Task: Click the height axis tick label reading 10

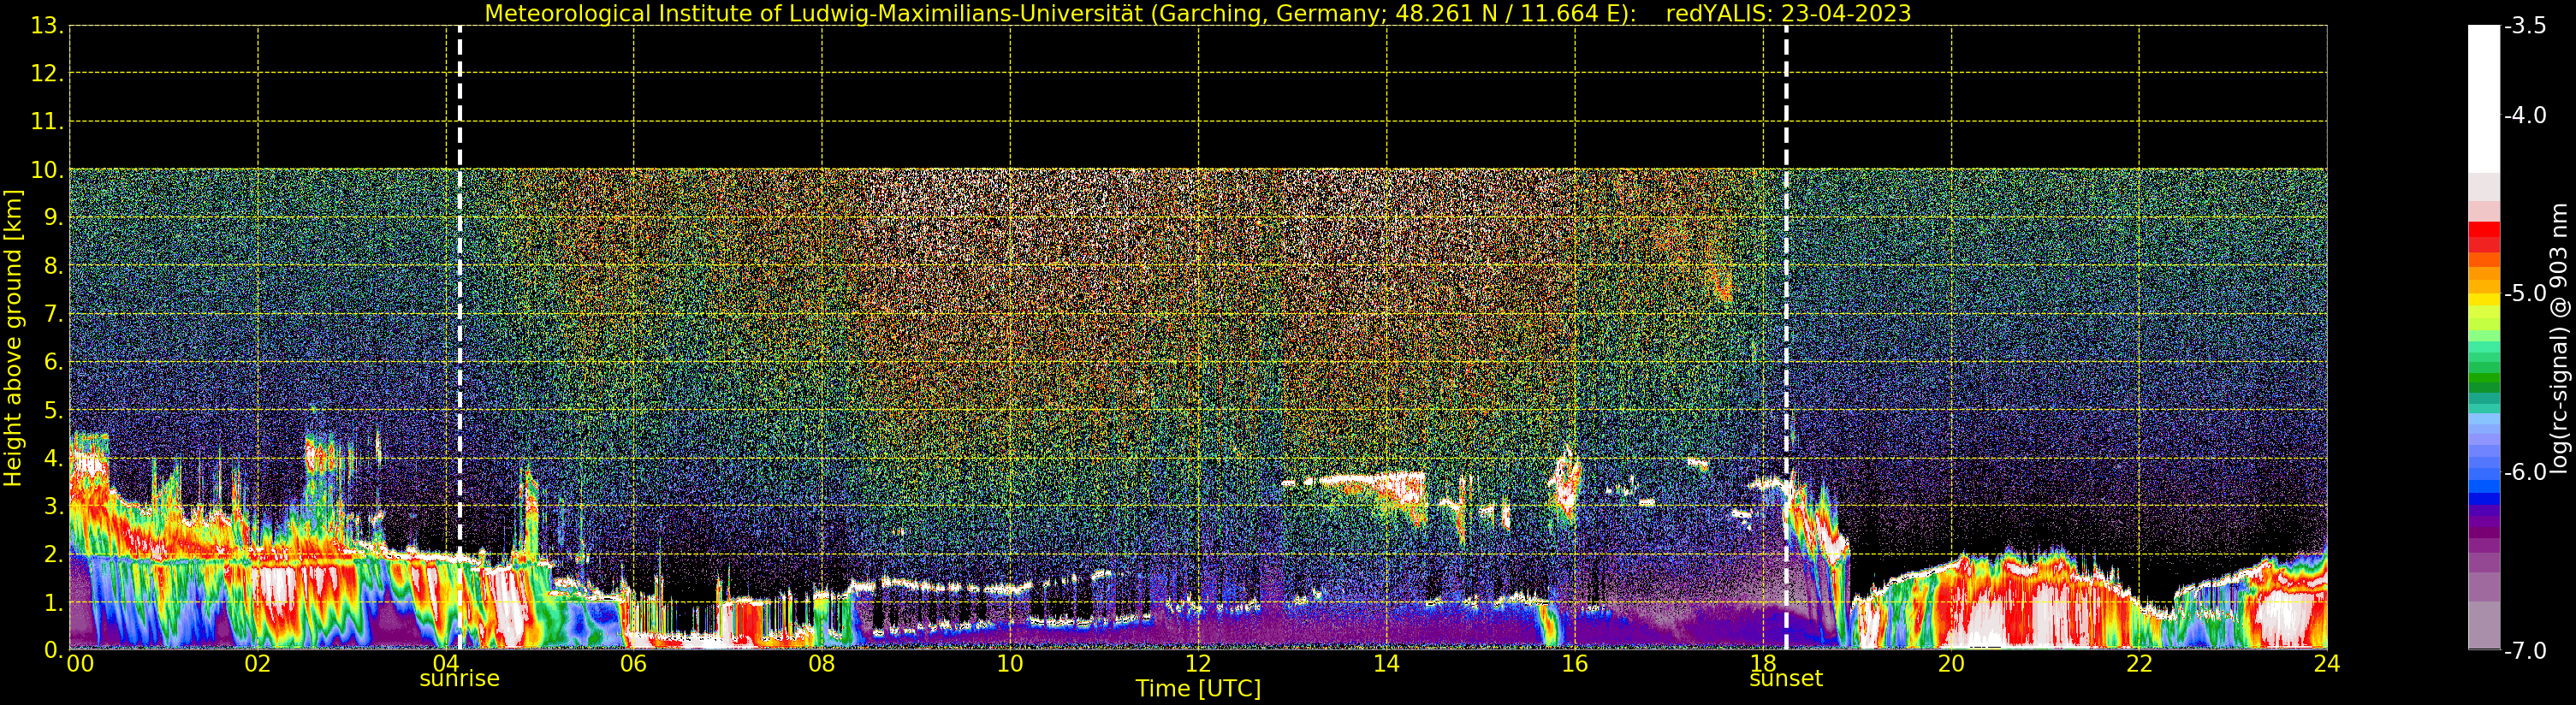Action: 46,170
